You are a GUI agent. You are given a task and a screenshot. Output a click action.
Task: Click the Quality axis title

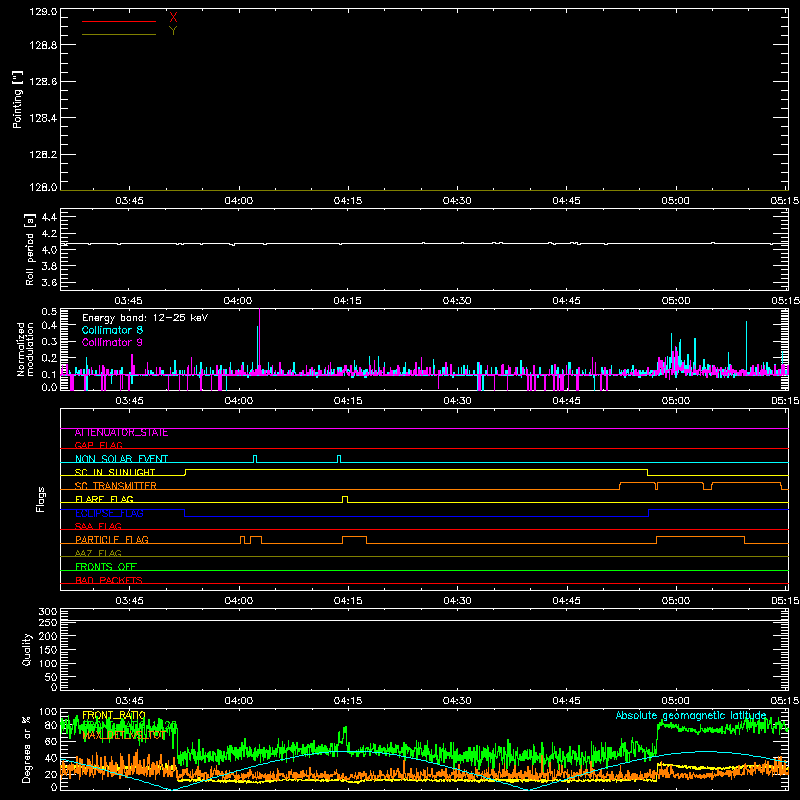(27, 649)
